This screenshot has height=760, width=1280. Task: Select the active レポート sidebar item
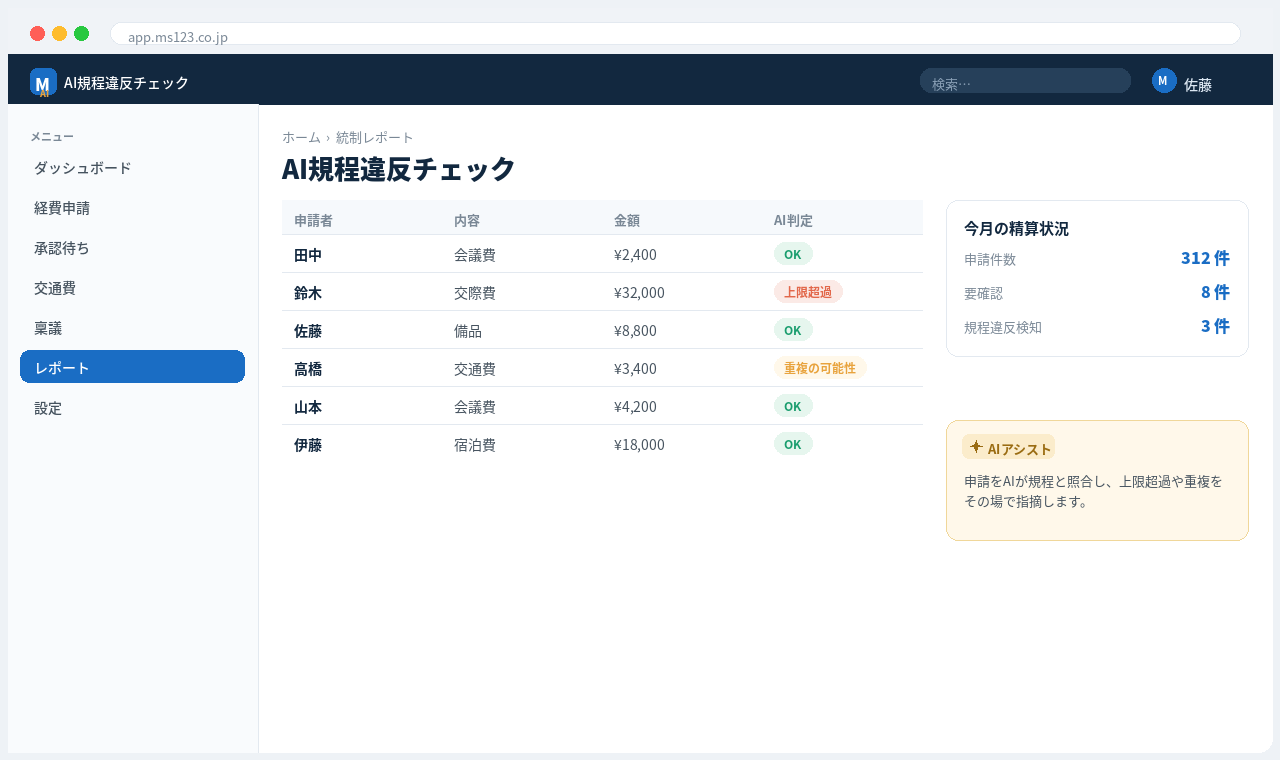[x=132, y=367]
